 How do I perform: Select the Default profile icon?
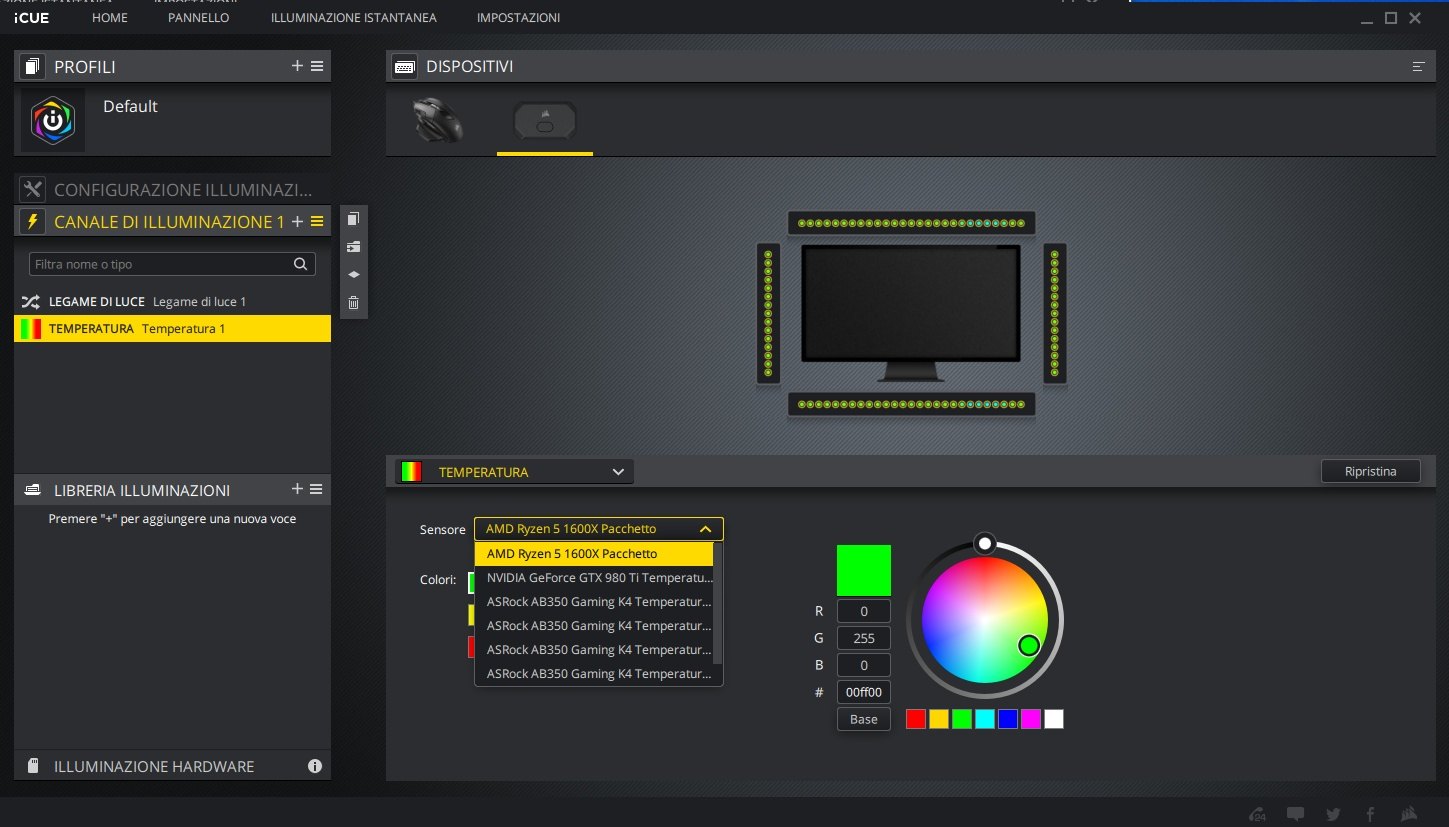click(x=53, y=120)
